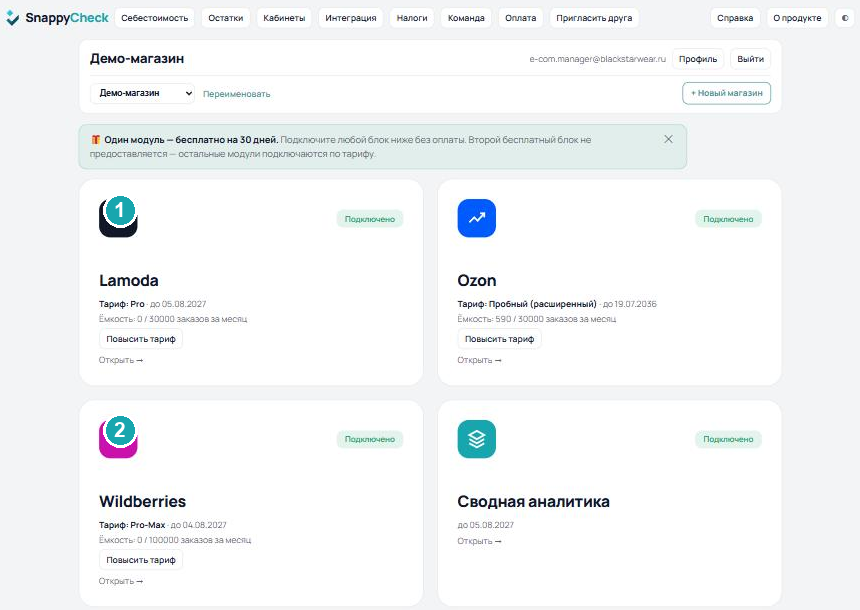Open the Профиль page
The height and width of the screenshot is (610, 860).
pyautogui.click(x=698, y=59)
